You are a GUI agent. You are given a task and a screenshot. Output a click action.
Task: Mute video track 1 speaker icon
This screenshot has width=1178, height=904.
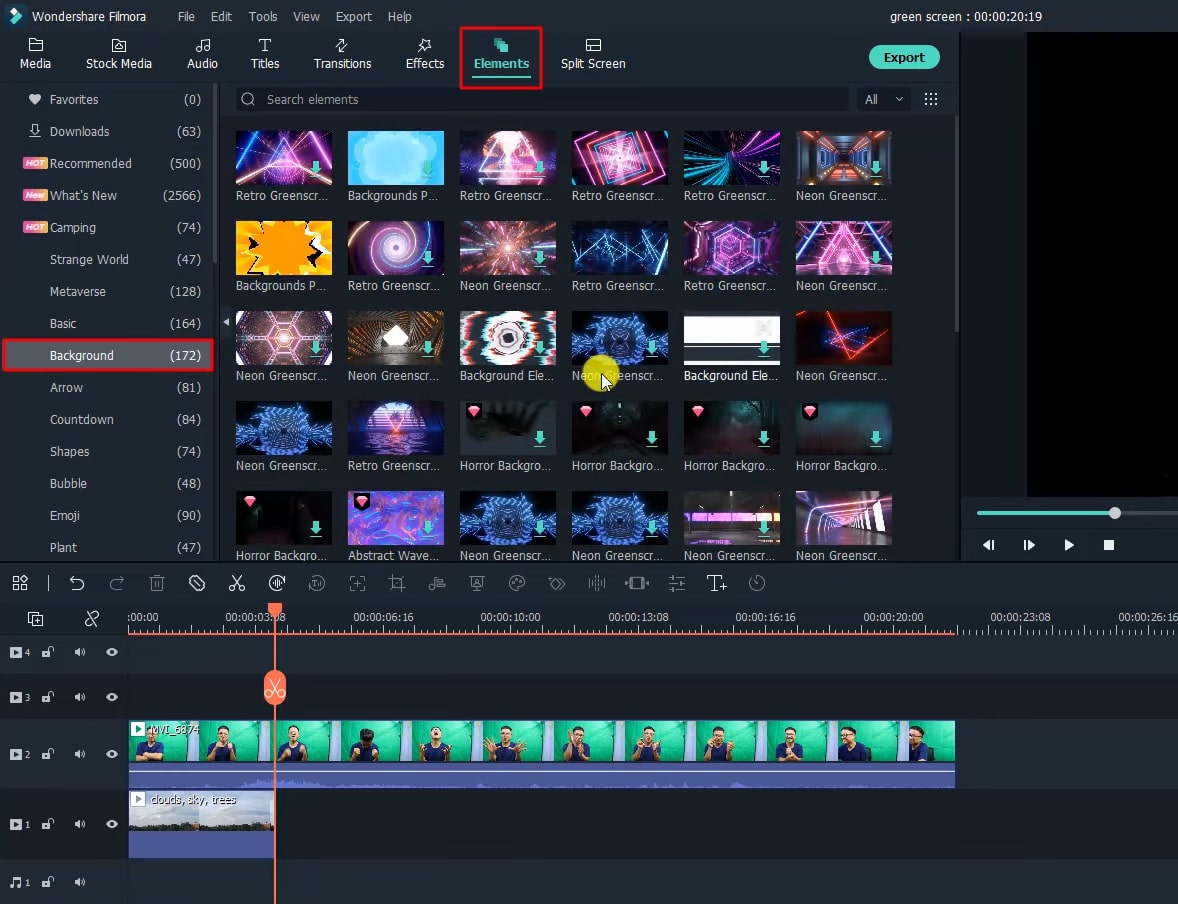click(x=80, y=824)
